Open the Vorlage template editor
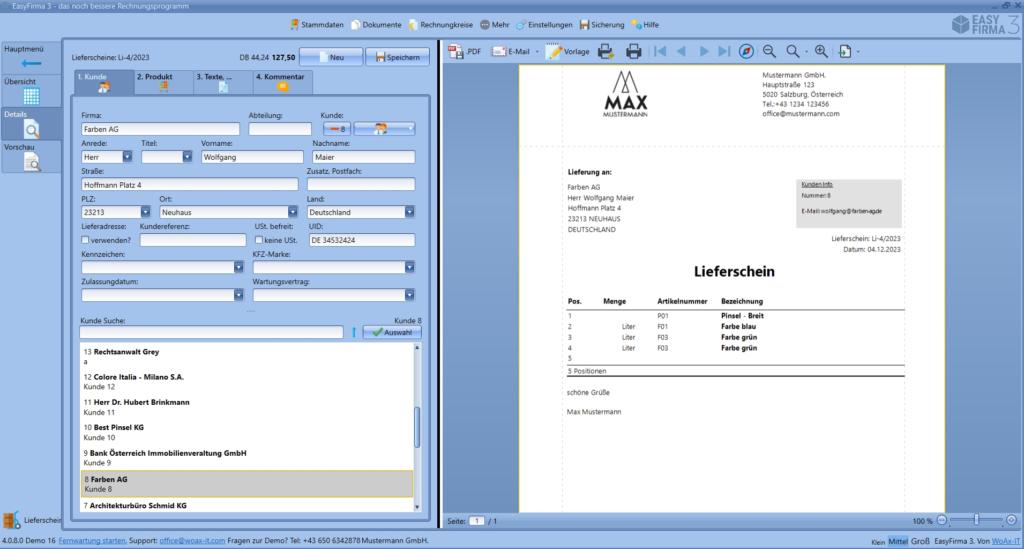This screenshot has height=549, width=1024. pos(567,51)
